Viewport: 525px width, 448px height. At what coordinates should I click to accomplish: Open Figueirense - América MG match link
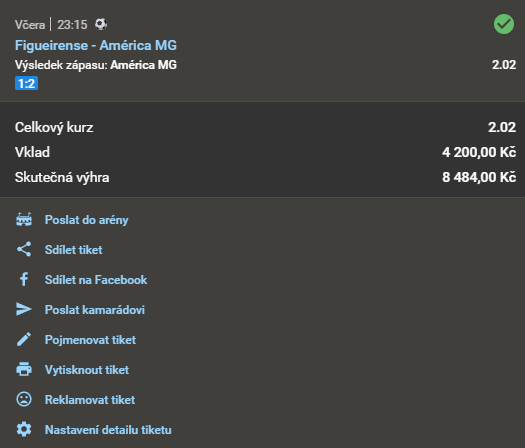96,46
